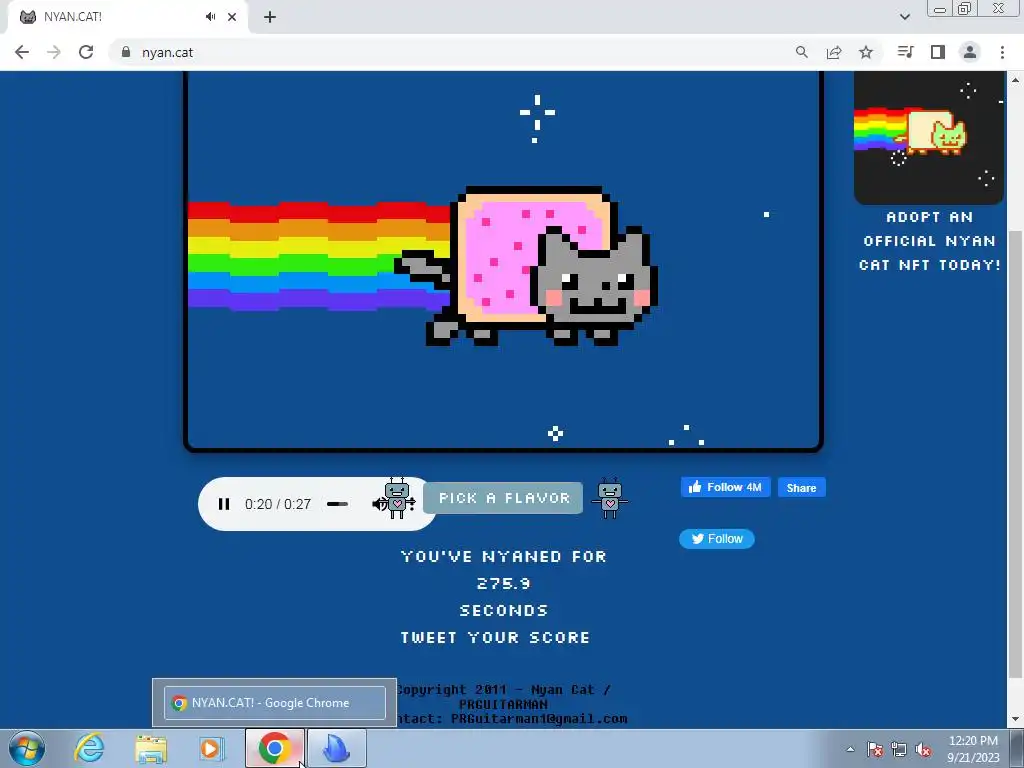
Task: Open the media control icon
Action: point(905,52)
